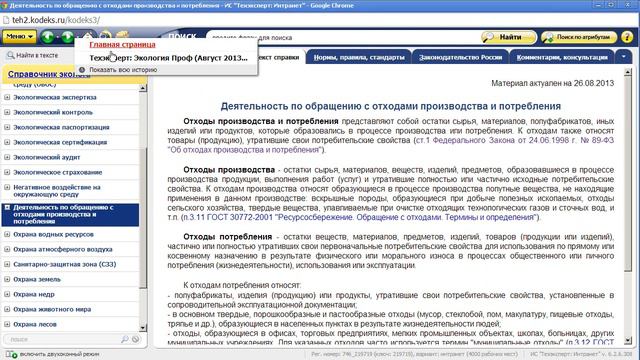Open the question mark help icon
640x360 pixels.
coord(627,37)
